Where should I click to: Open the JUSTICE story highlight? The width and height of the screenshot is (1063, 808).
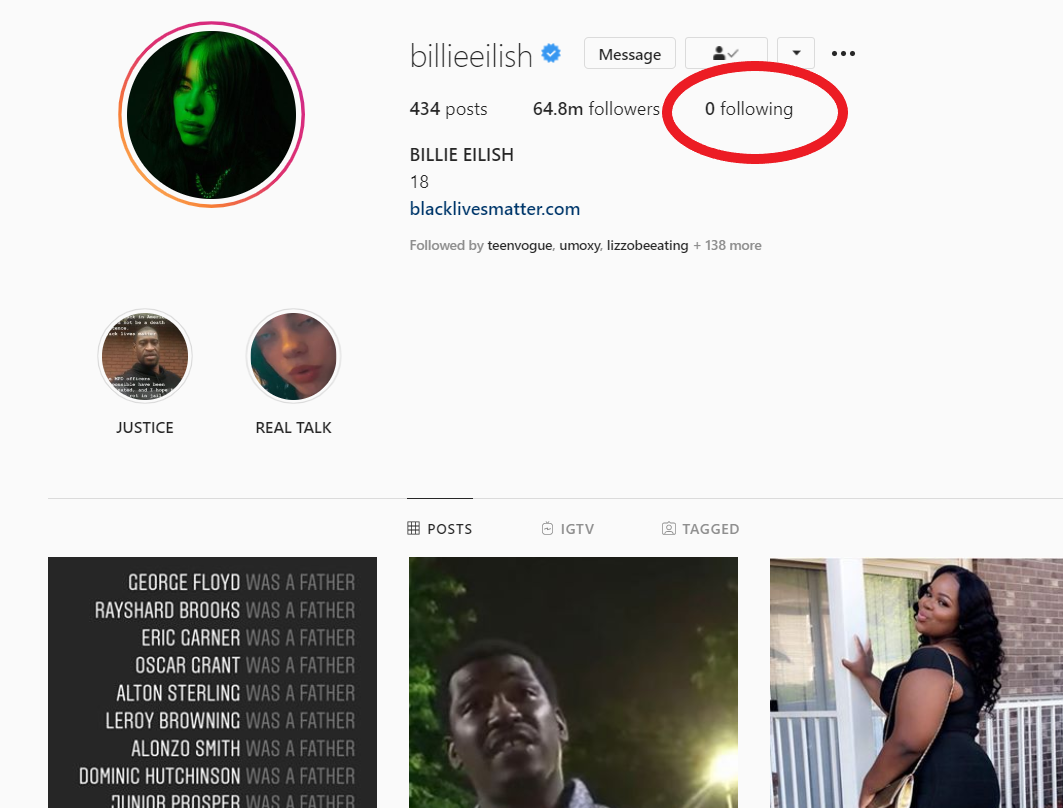coord(145,356)
